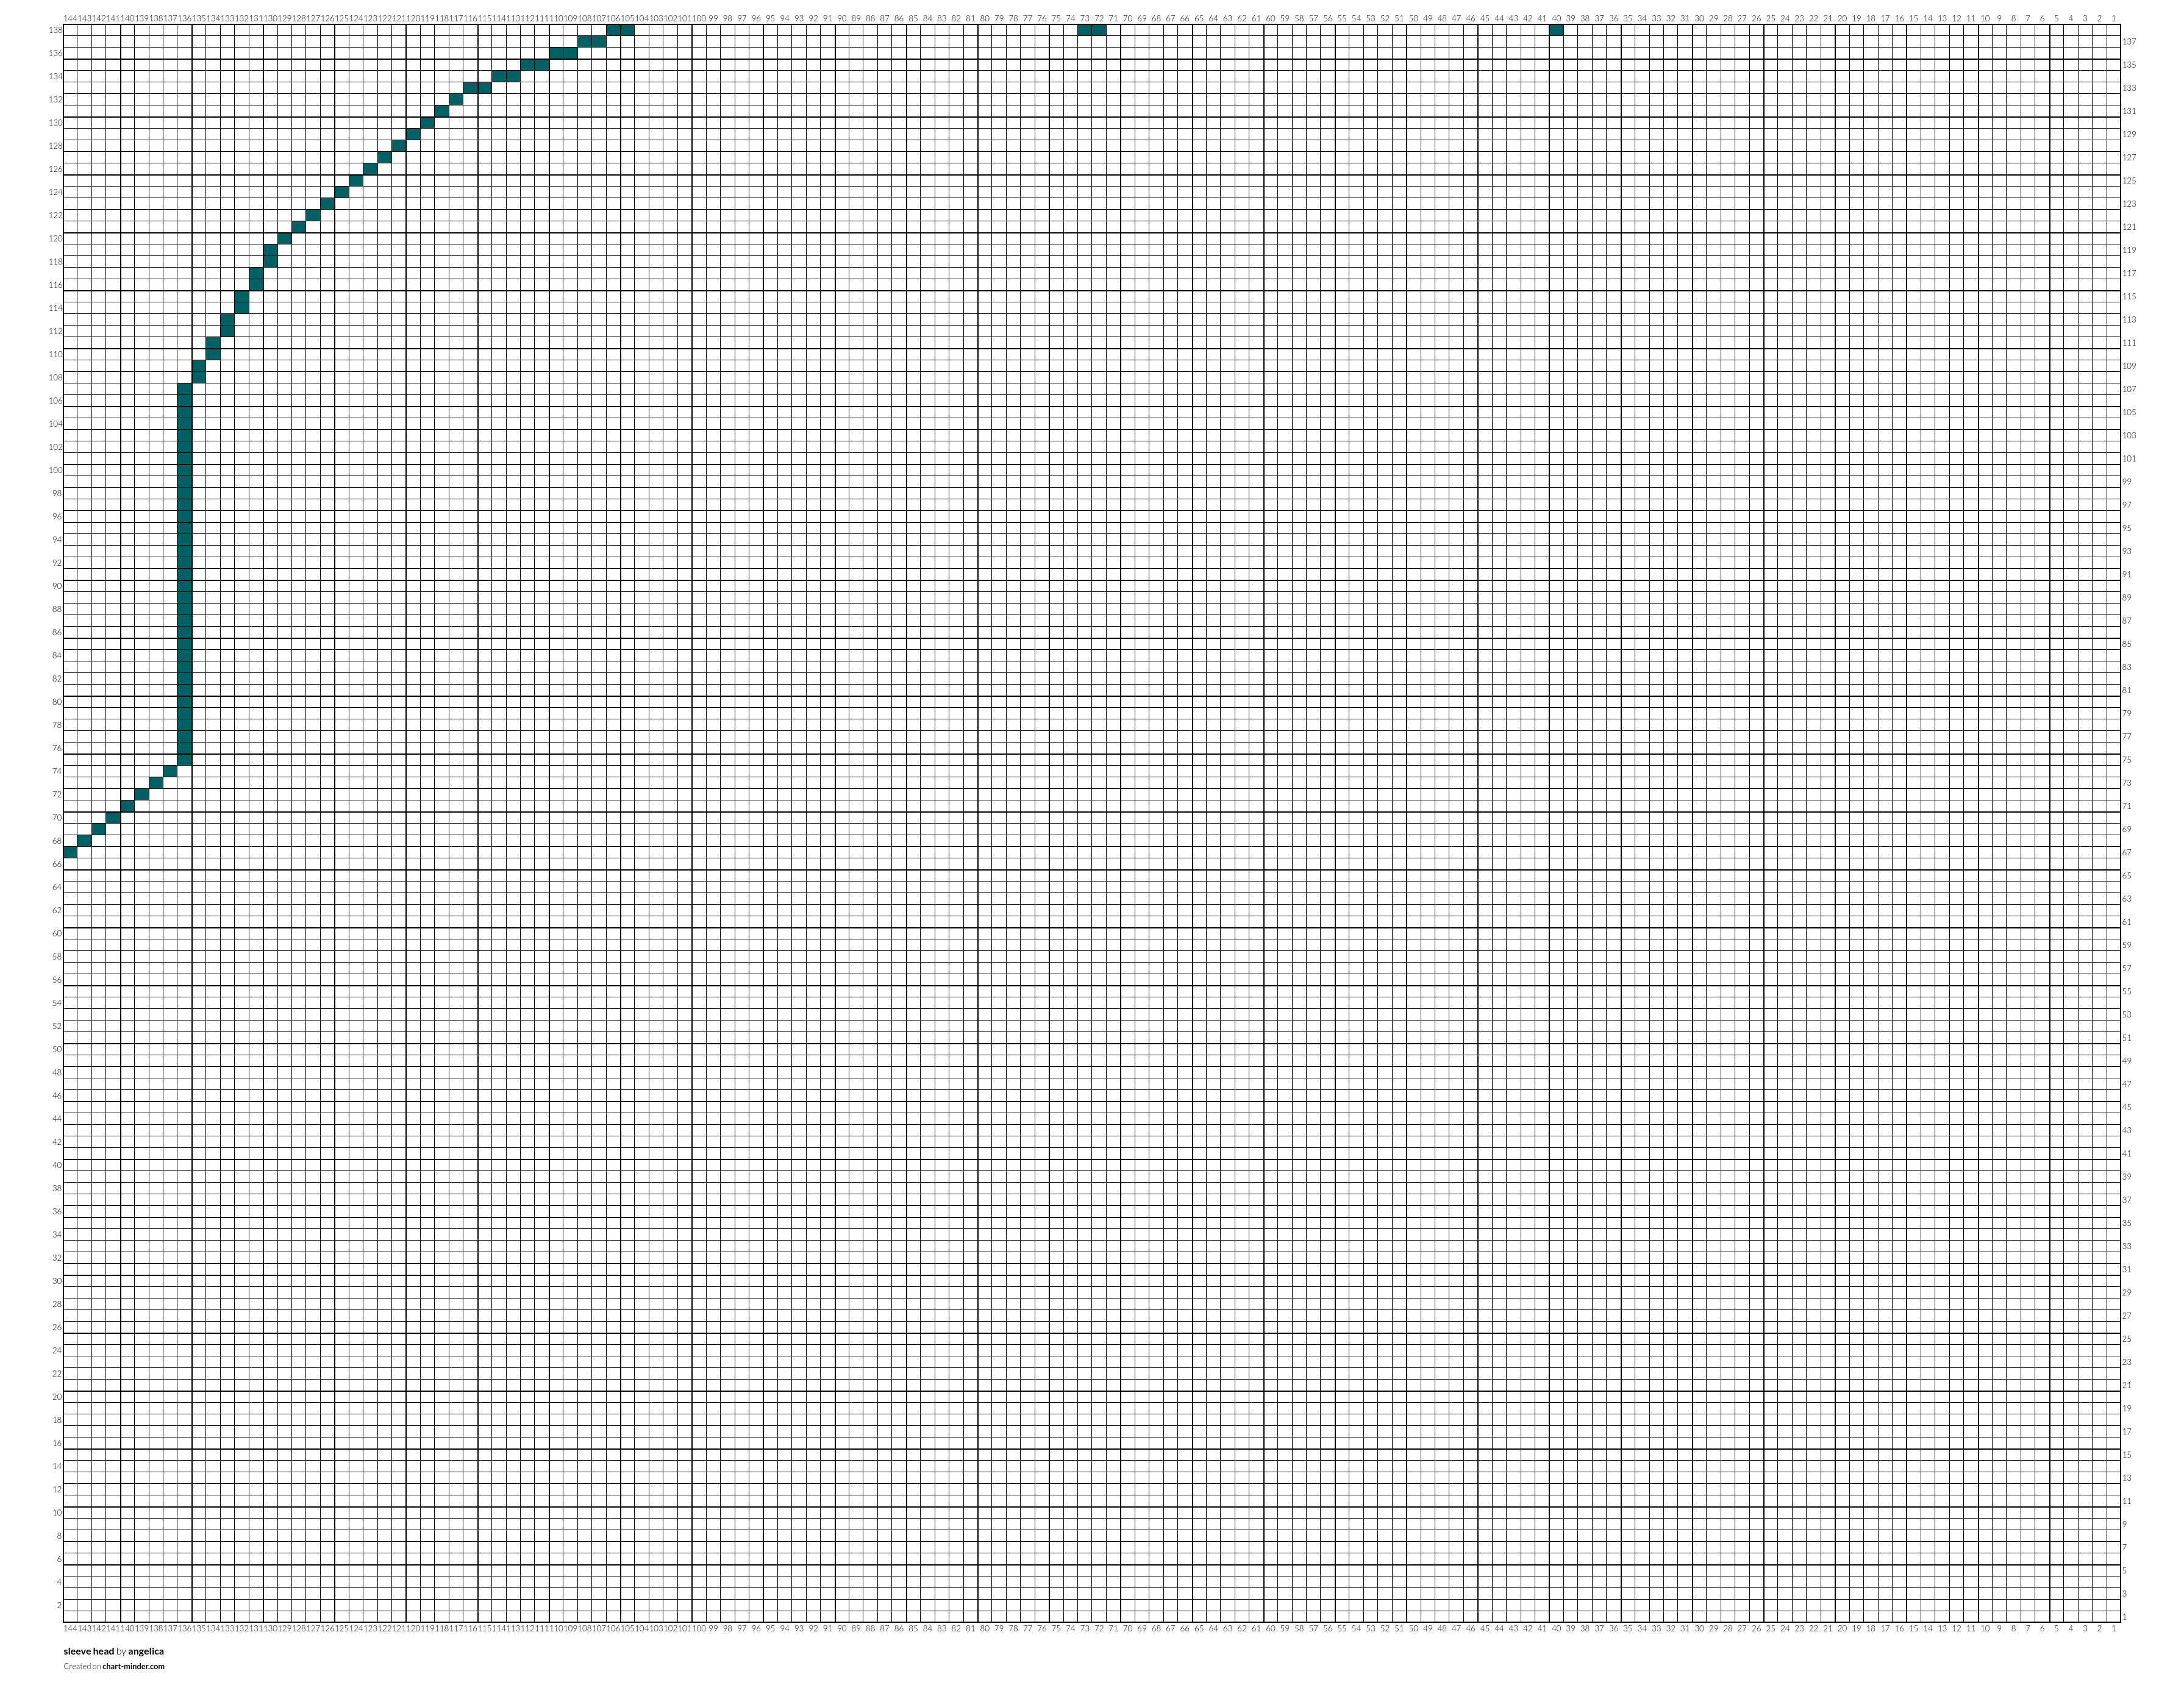Click column label 99 in the bottom footer
This screenshot has width=2184, height=1685.
click(x=713, y=1629)
